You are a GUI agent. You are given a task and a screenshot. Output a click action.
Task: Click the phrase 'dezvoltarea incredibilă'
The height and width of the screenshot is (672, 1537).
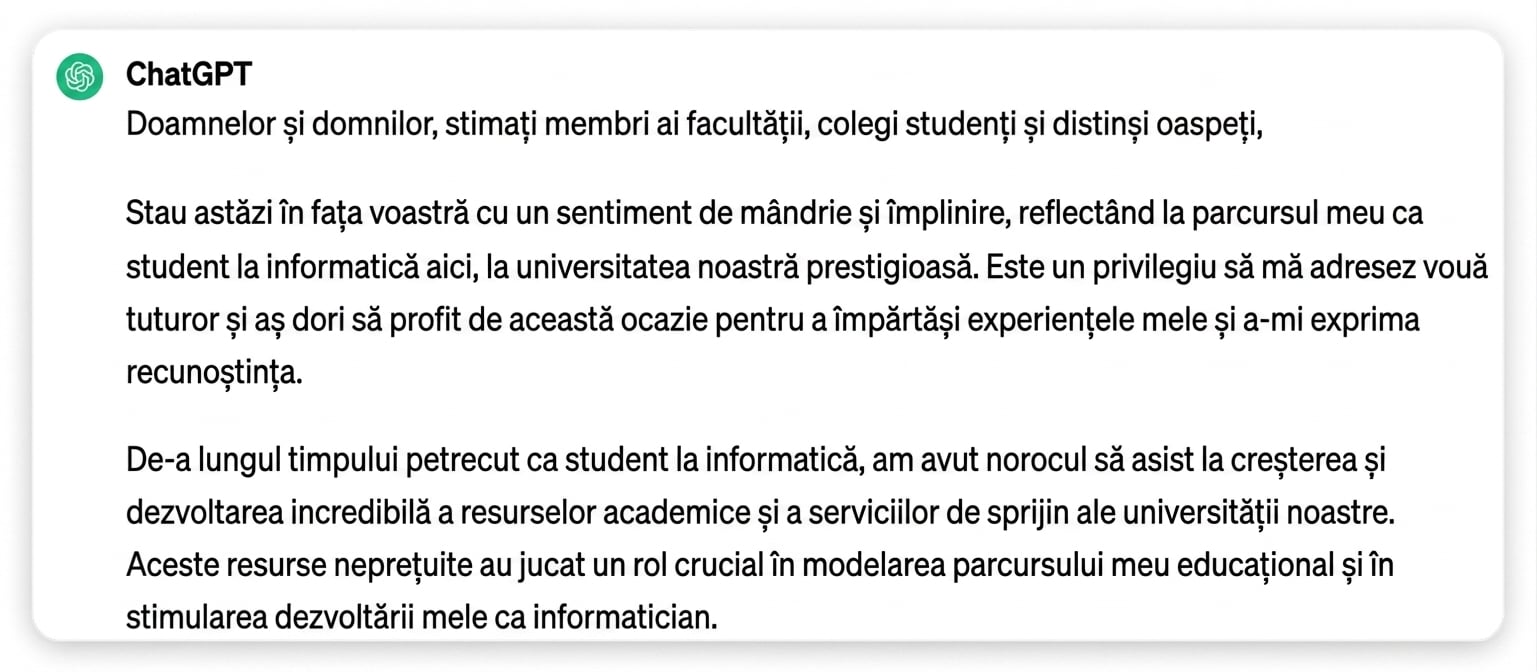click(x=277, y=512)
